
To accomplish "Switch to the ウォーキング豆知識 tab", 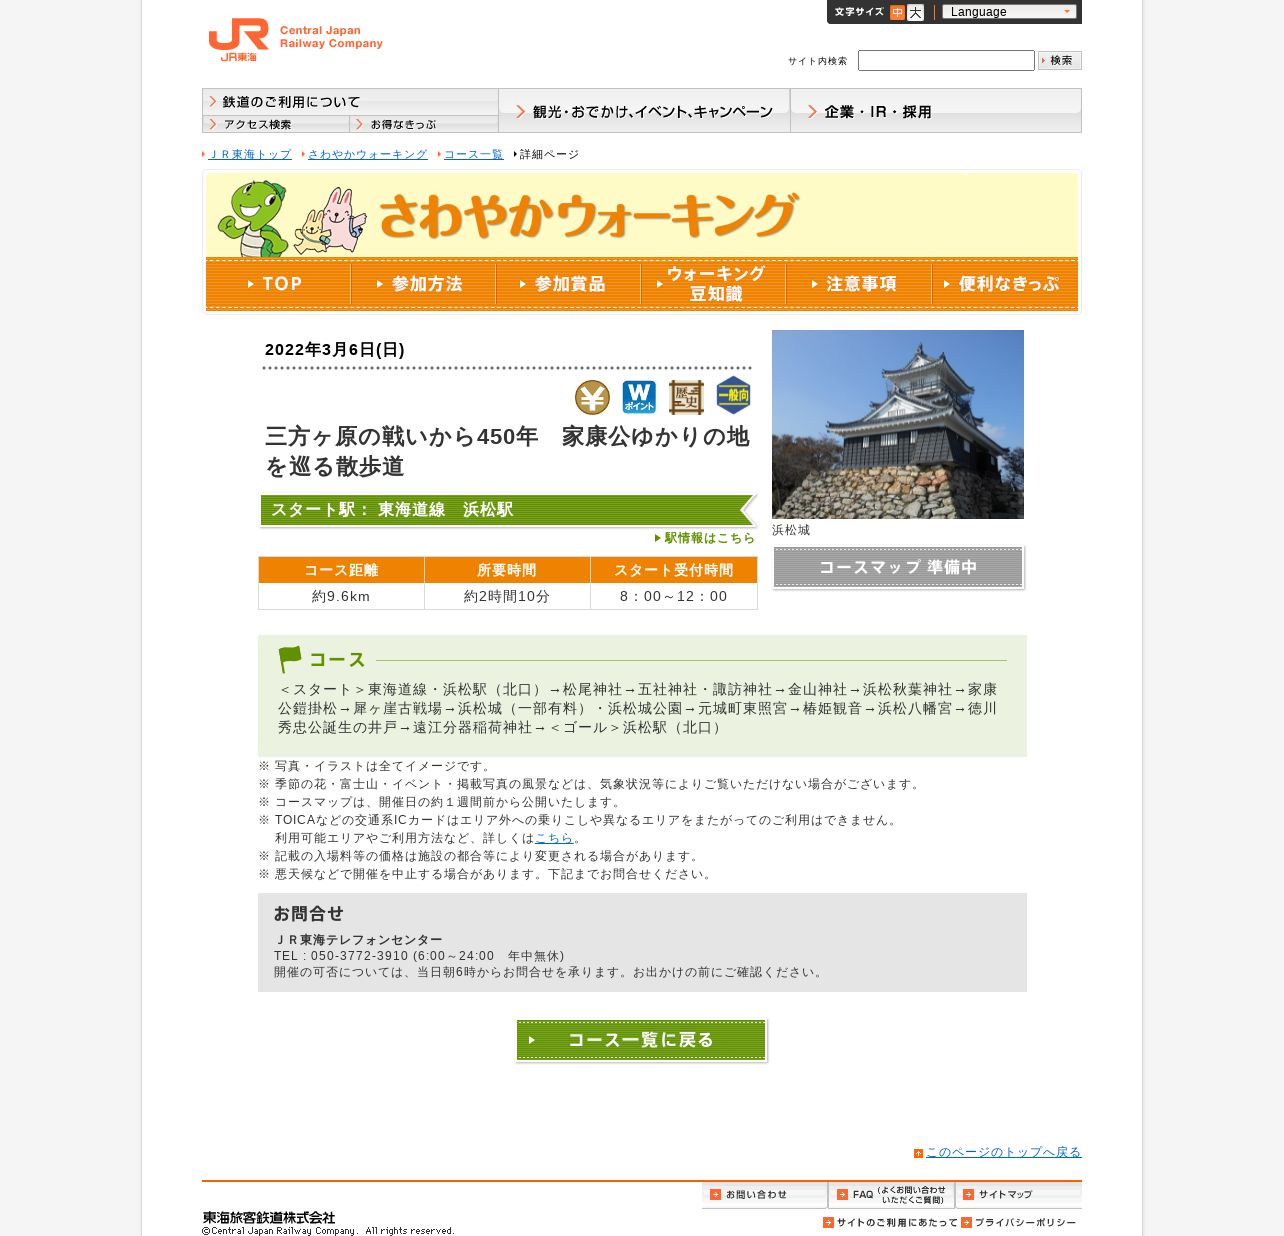I will [x=713, y=284].
